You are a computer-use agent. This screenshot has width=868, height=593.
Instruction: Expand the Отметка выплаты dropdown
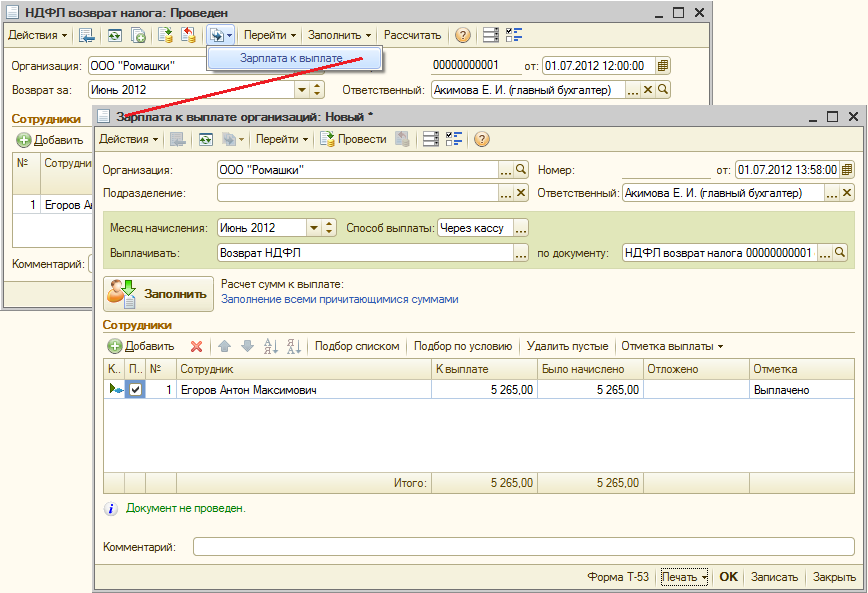pyautogui.click(x=672, y=347)
